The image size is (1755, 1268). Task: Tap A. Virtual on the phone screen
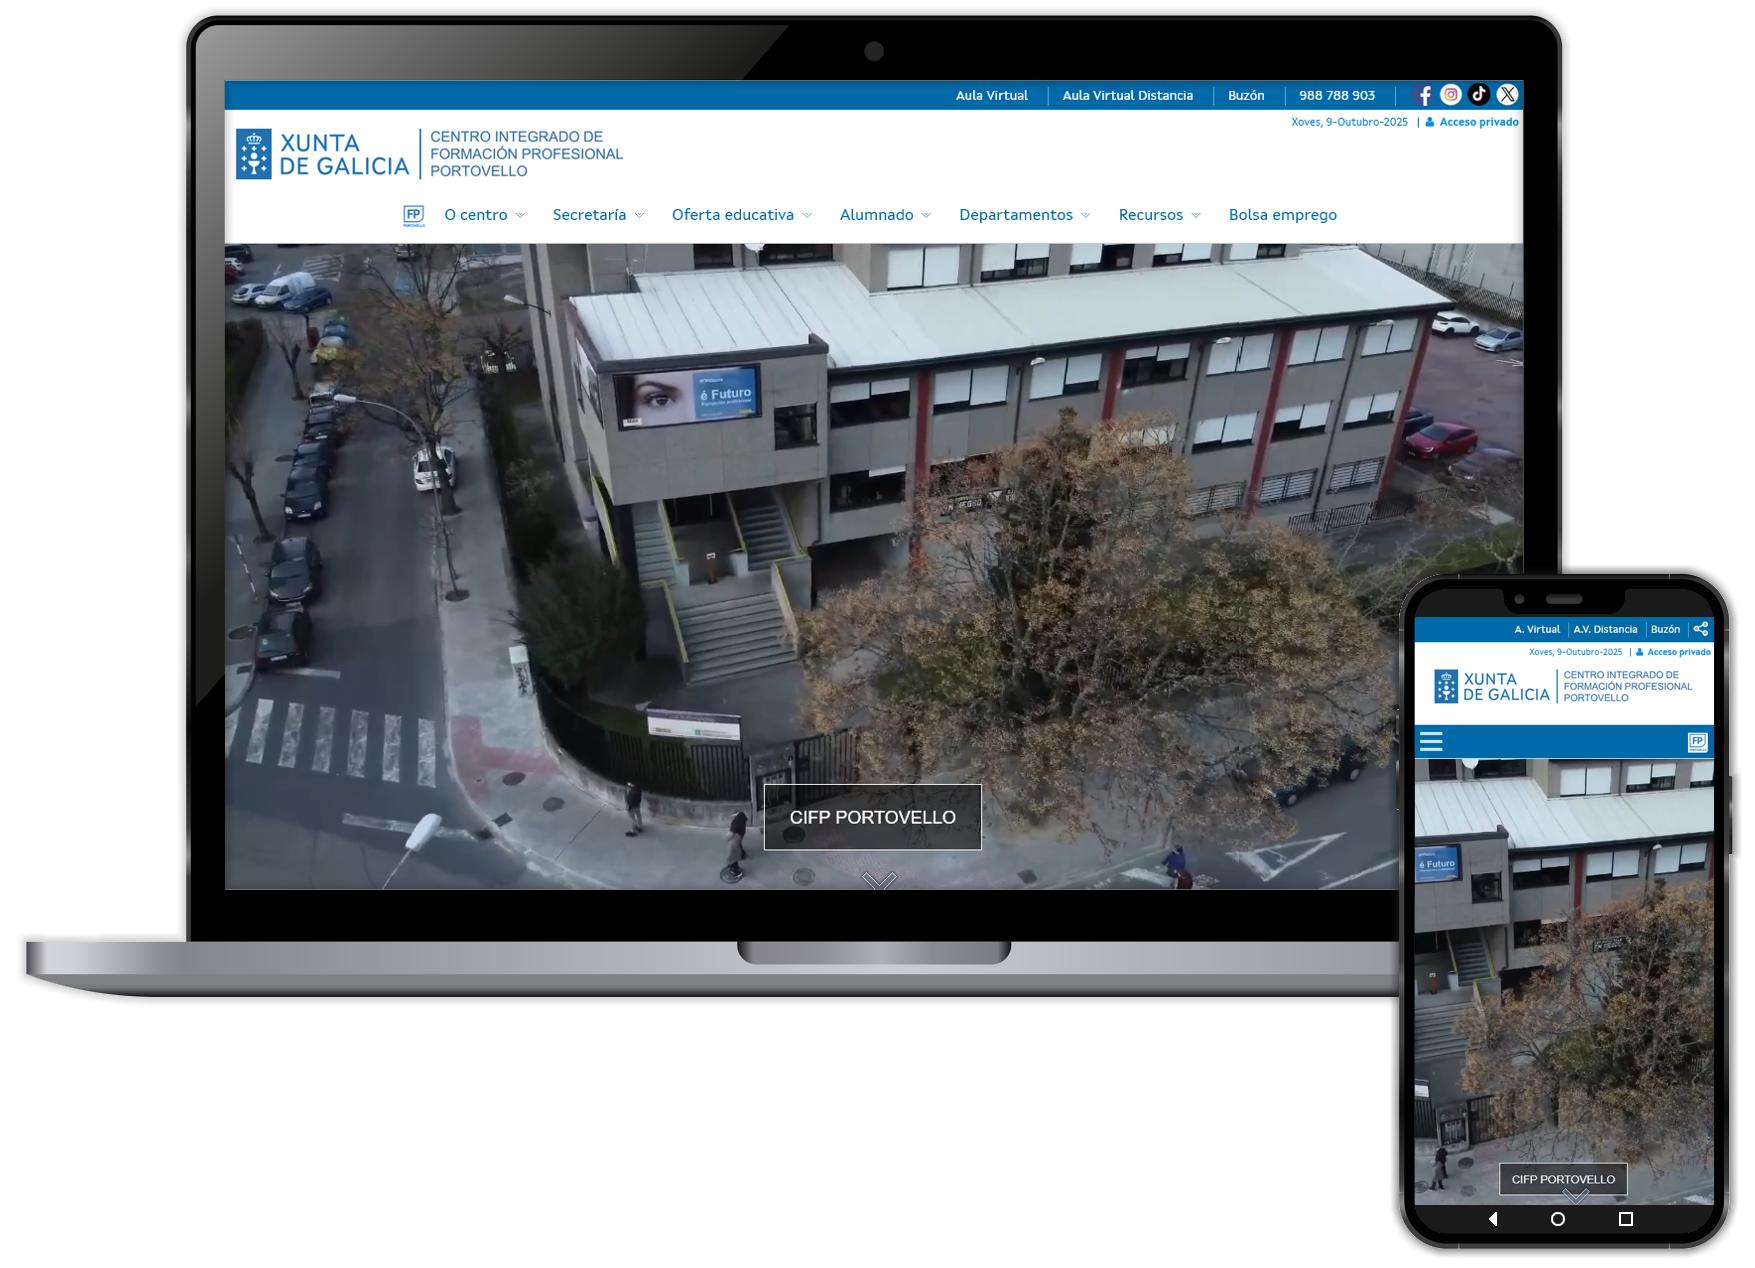point(1536,629)
